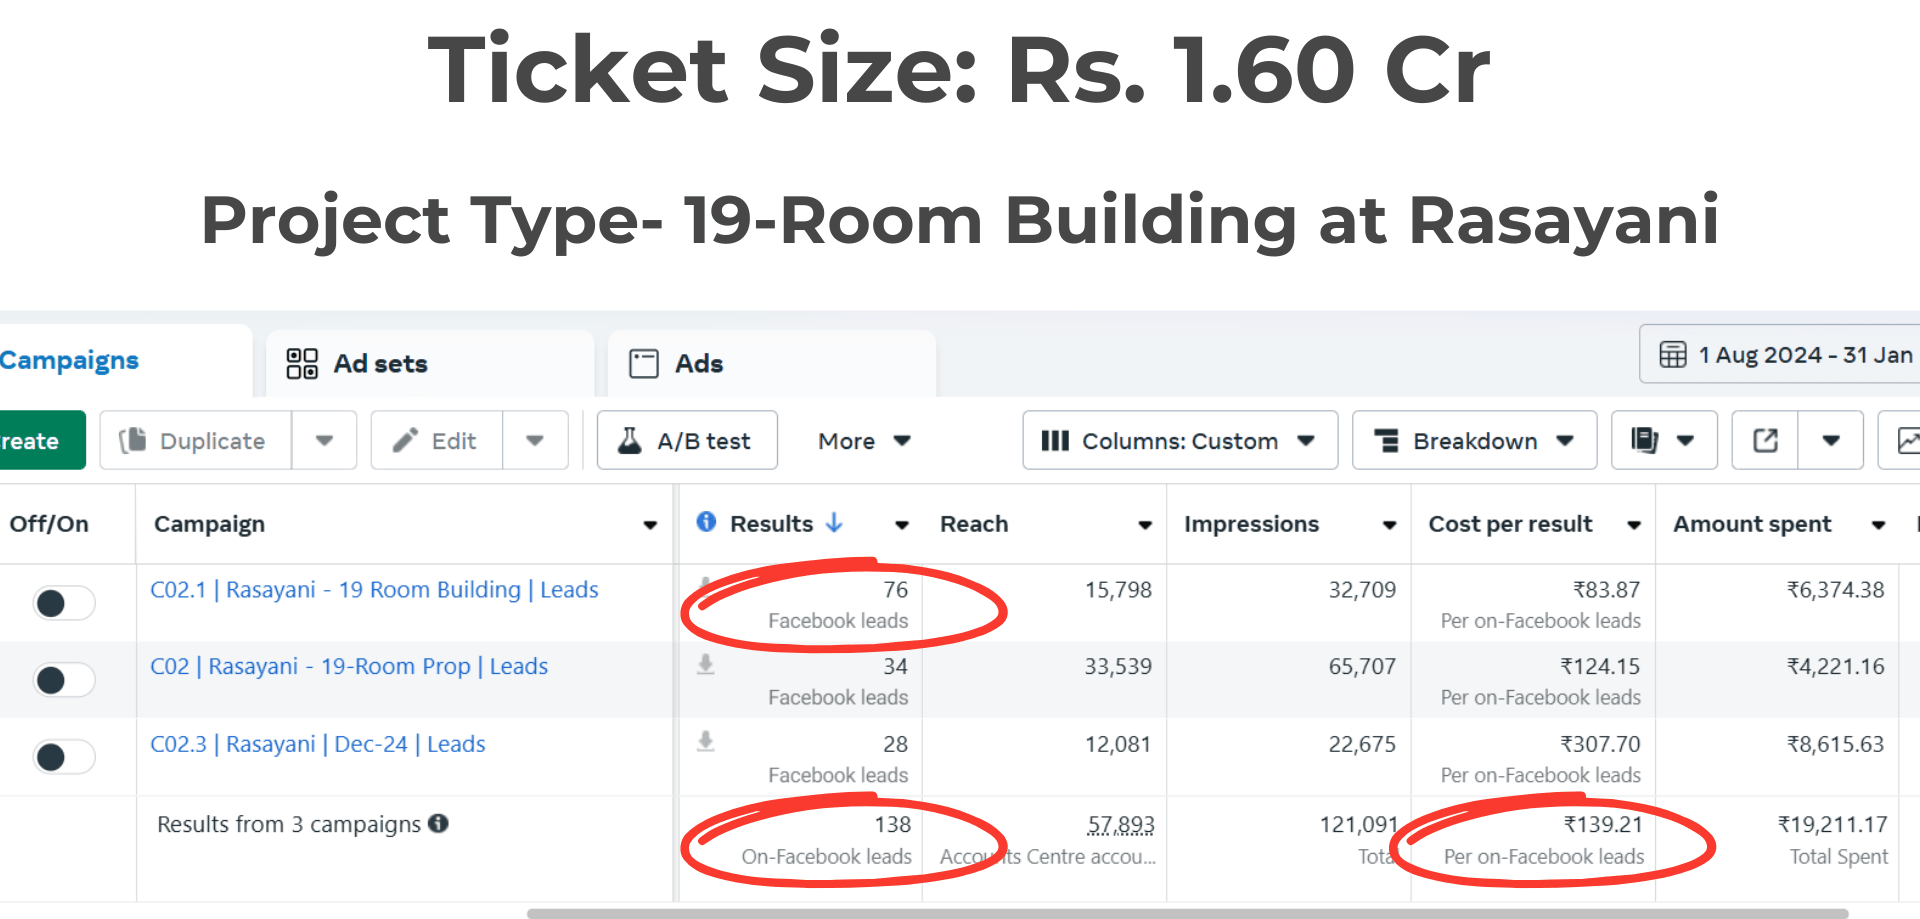Open the More actions dropdown
The height and width of the screenshot is (919, 1920).
point(864,441)
